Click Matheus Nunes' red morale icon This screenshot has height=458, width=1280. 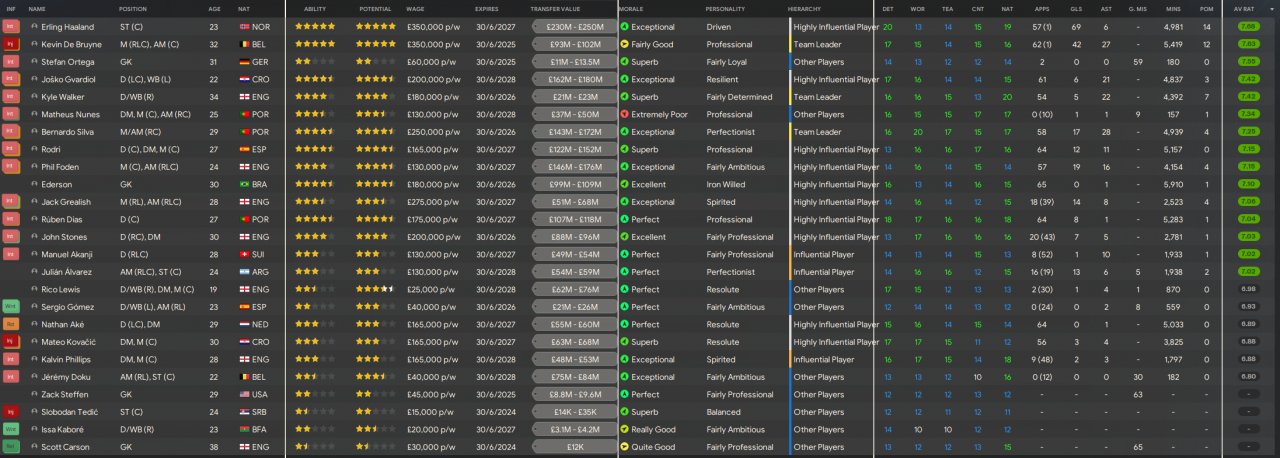pyautogui.click(x=624, y=114)
